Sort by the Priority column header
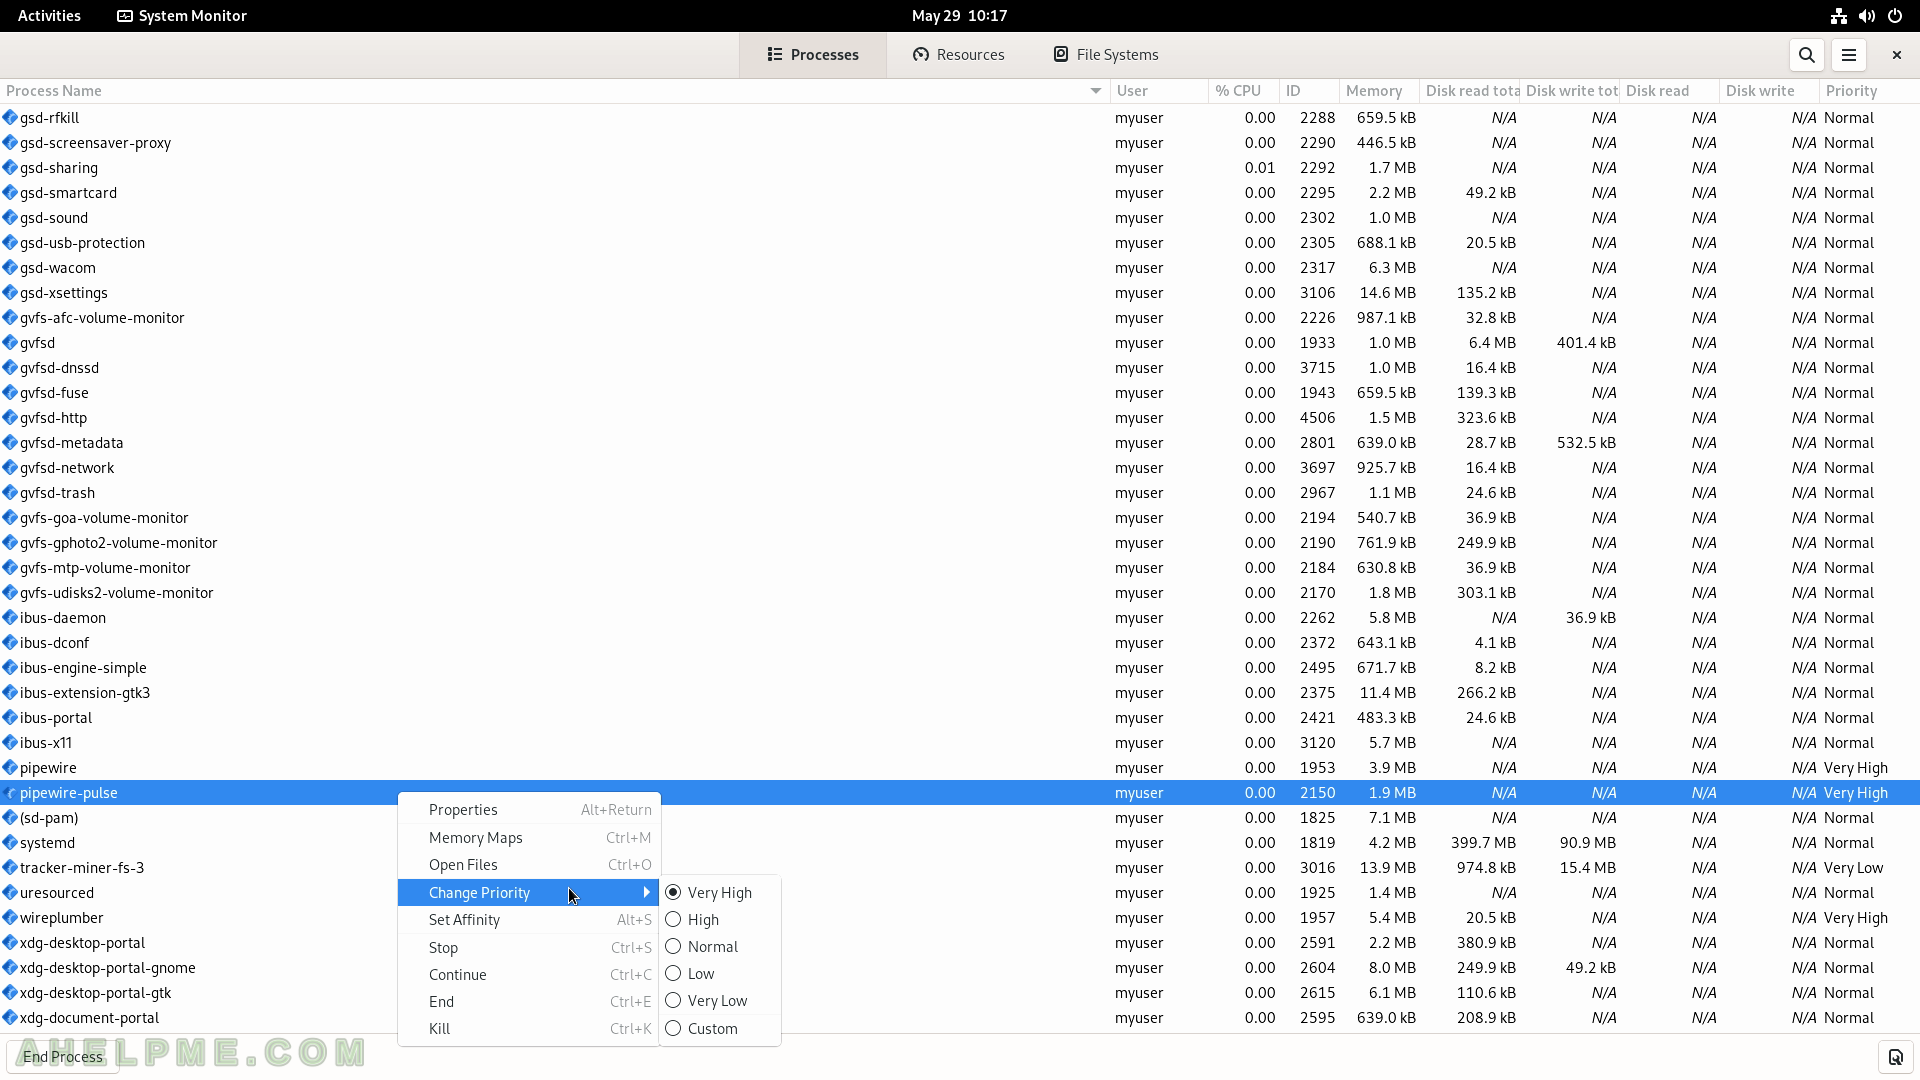The height and width of the screenshot is (1080, 1920). pos(1869,91)
